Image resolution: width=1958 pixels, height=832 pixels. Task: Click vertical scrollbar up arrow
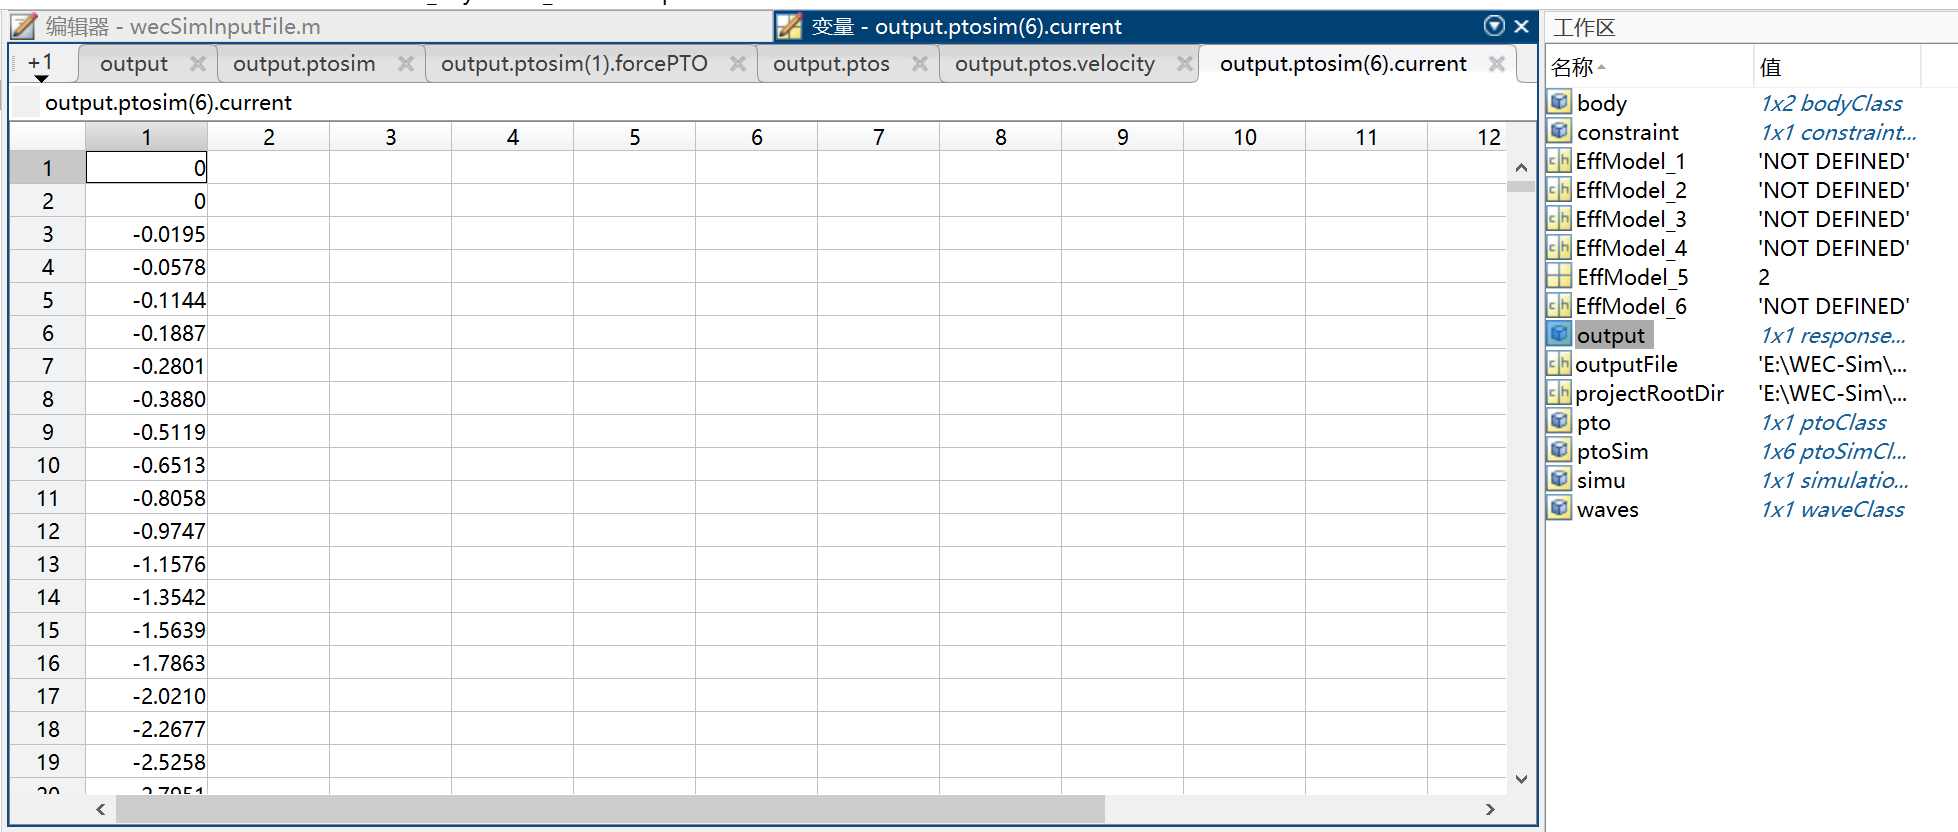coord(1521,168)
